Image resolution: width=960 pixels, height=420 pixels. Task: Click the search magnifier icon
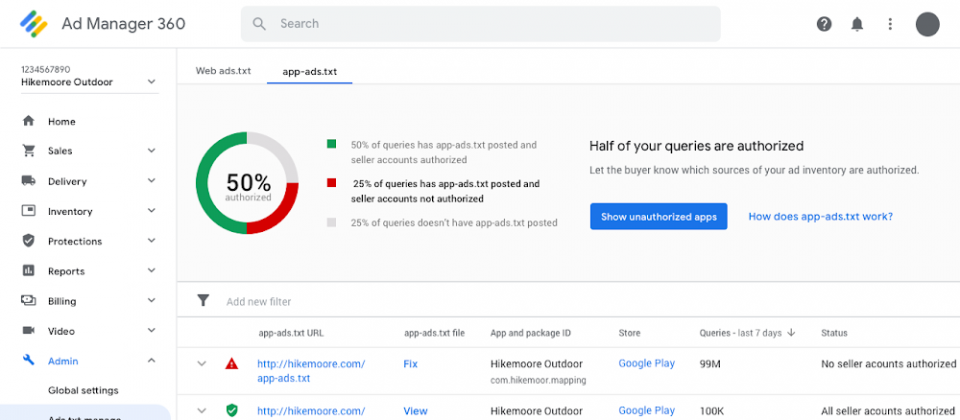pyautogui.click(x=259, y=24)
